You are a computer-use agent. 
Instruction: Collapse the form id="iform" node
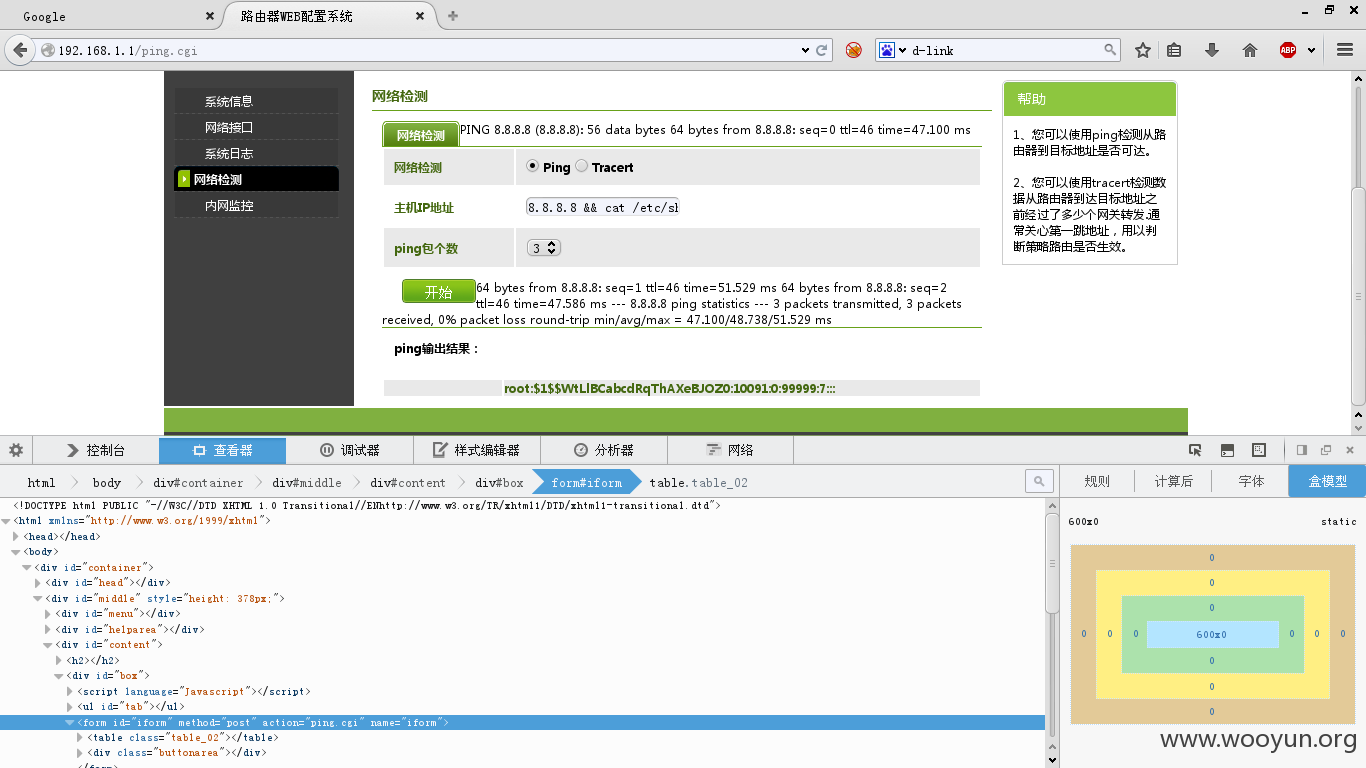tap(70, 722)
